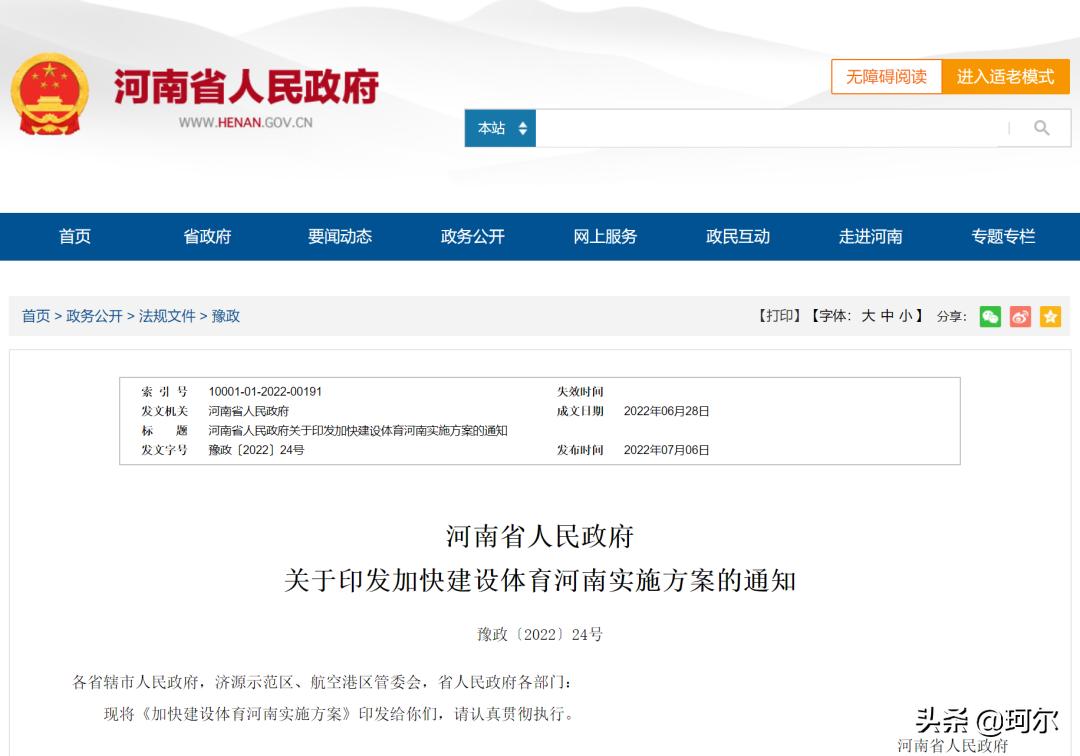
Task: Click the 索引号 label
Action: pos(164,392)
